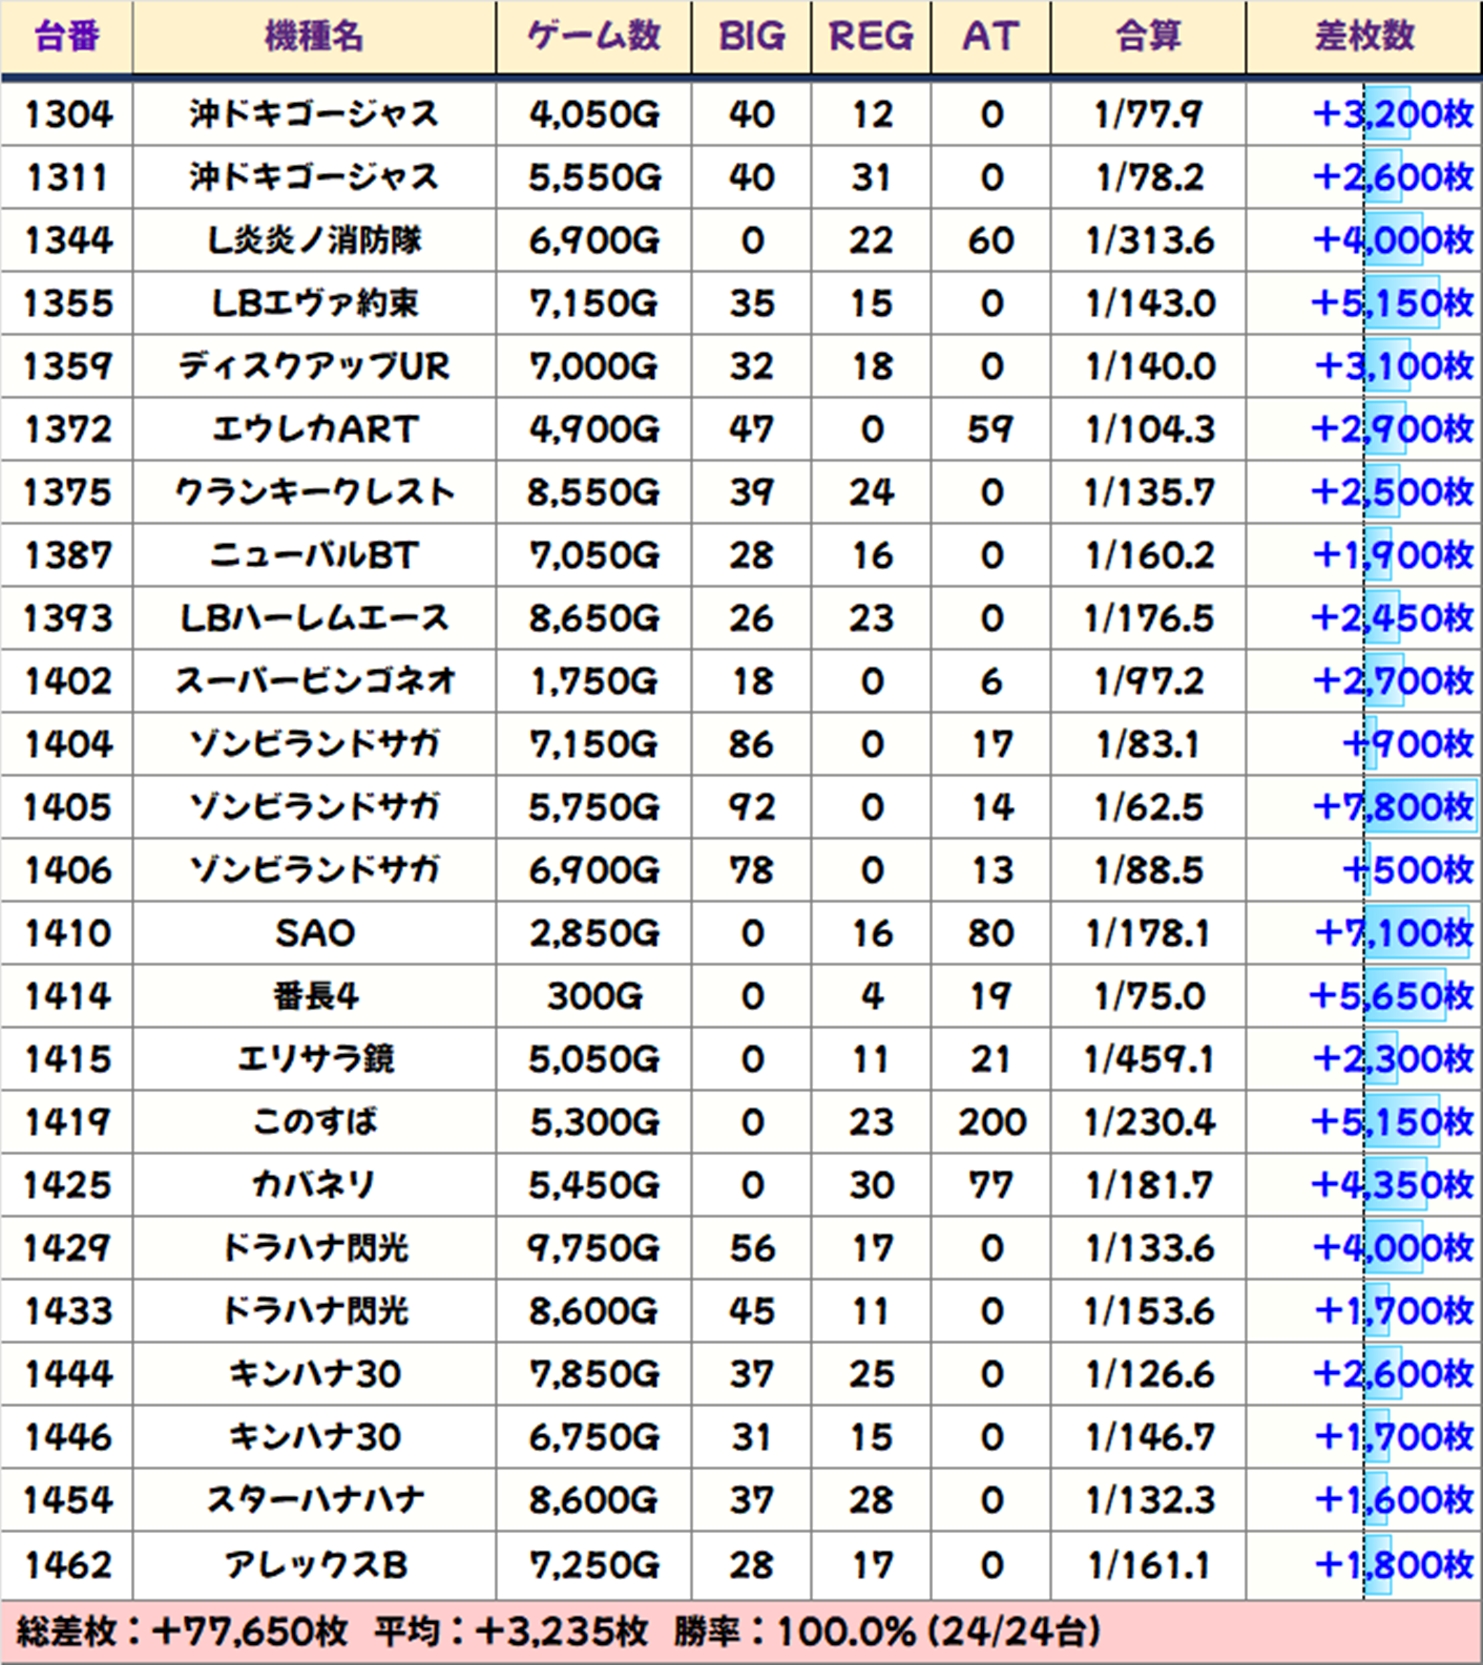Click the 1/313.6 combined probability
This screenshot has height=1665, width=1483.
pyautogui.click(x=1149, y=241)
